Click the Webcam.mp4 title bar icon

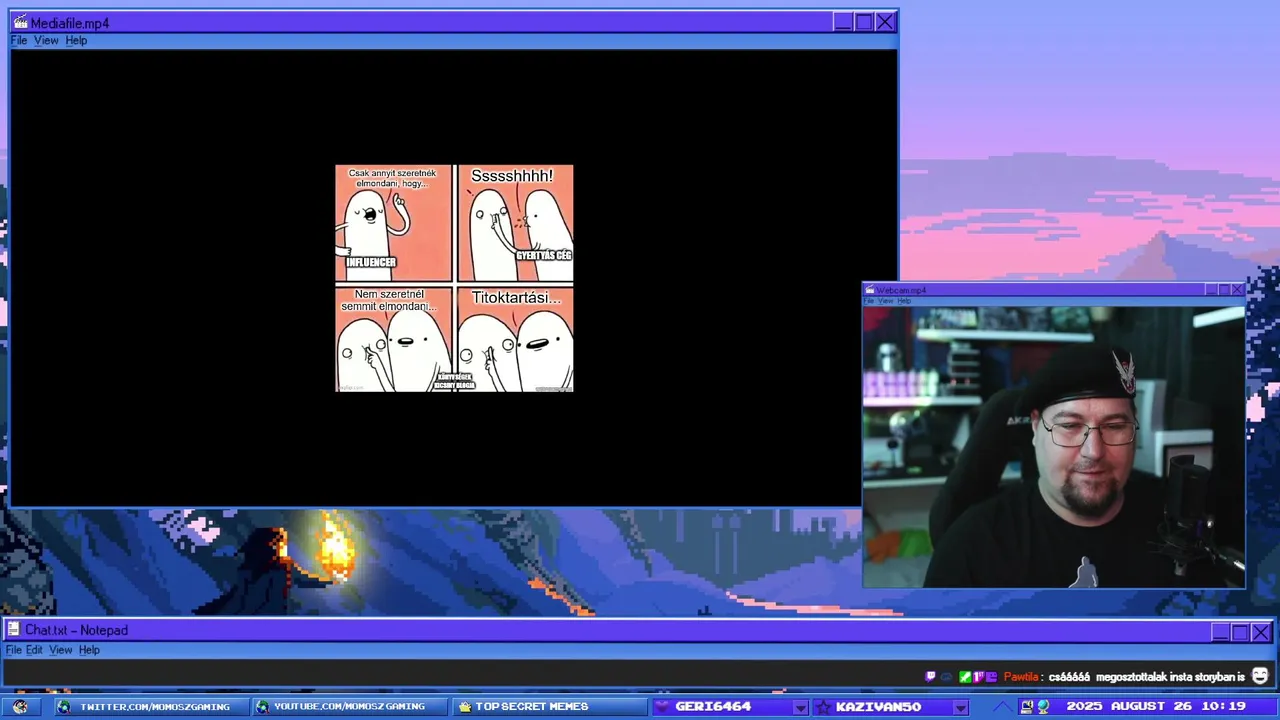point(870,290)
